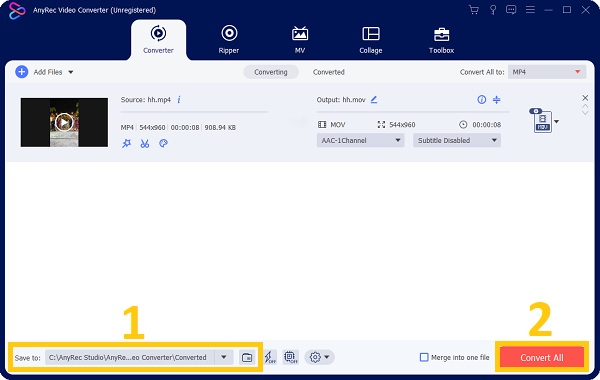View output media info icon
This screenshot has width=600, height=380.
click(x=481, y=99)
